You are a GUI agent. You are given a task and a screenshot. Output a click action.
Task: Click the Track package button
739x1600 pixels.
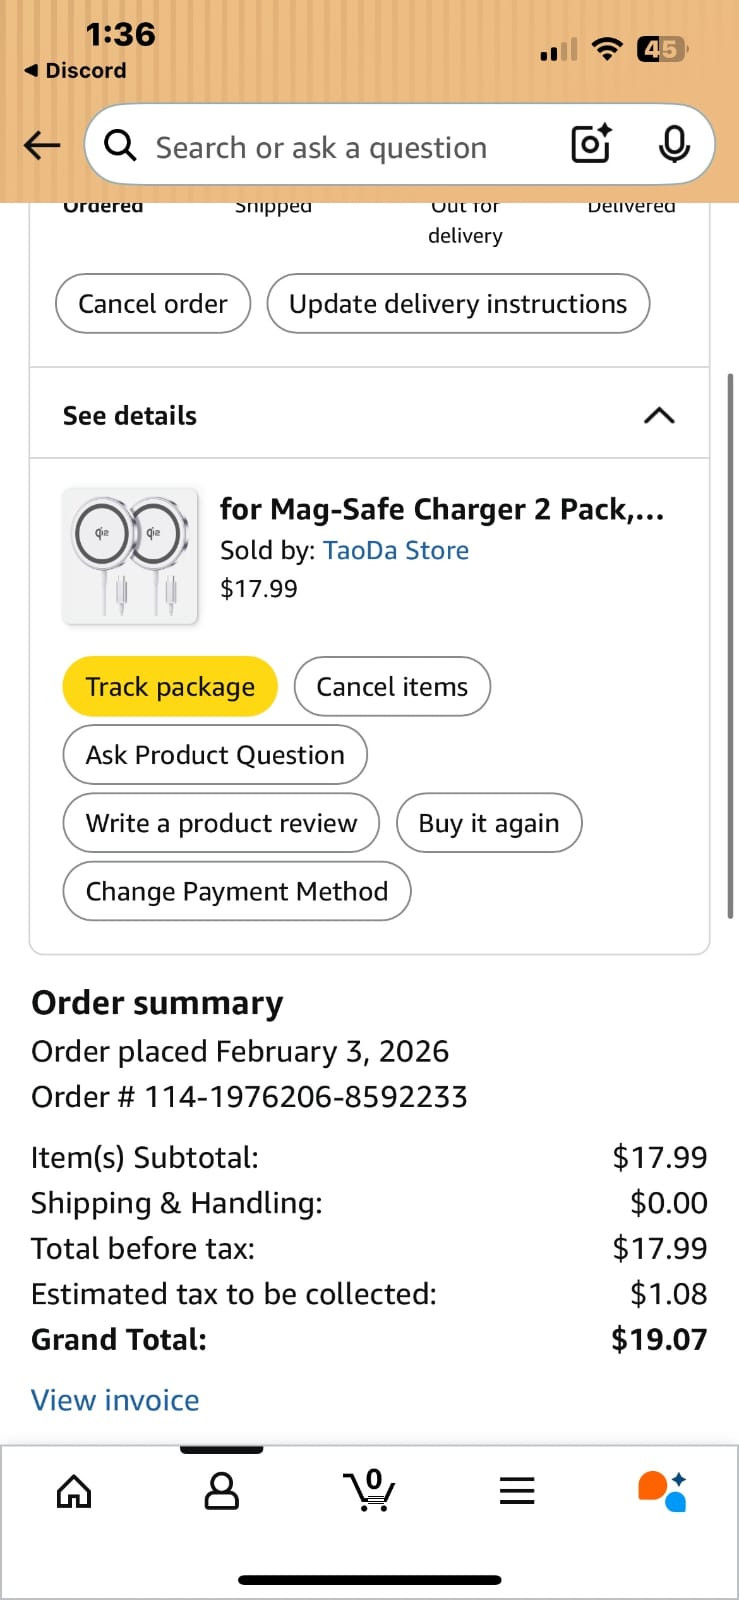(170, 687)
